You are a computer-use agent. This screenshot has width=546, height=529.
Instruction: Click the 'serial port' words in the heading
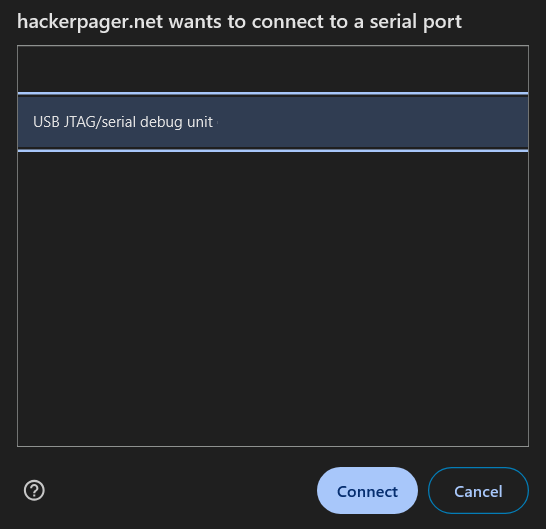tap(416, 22)
